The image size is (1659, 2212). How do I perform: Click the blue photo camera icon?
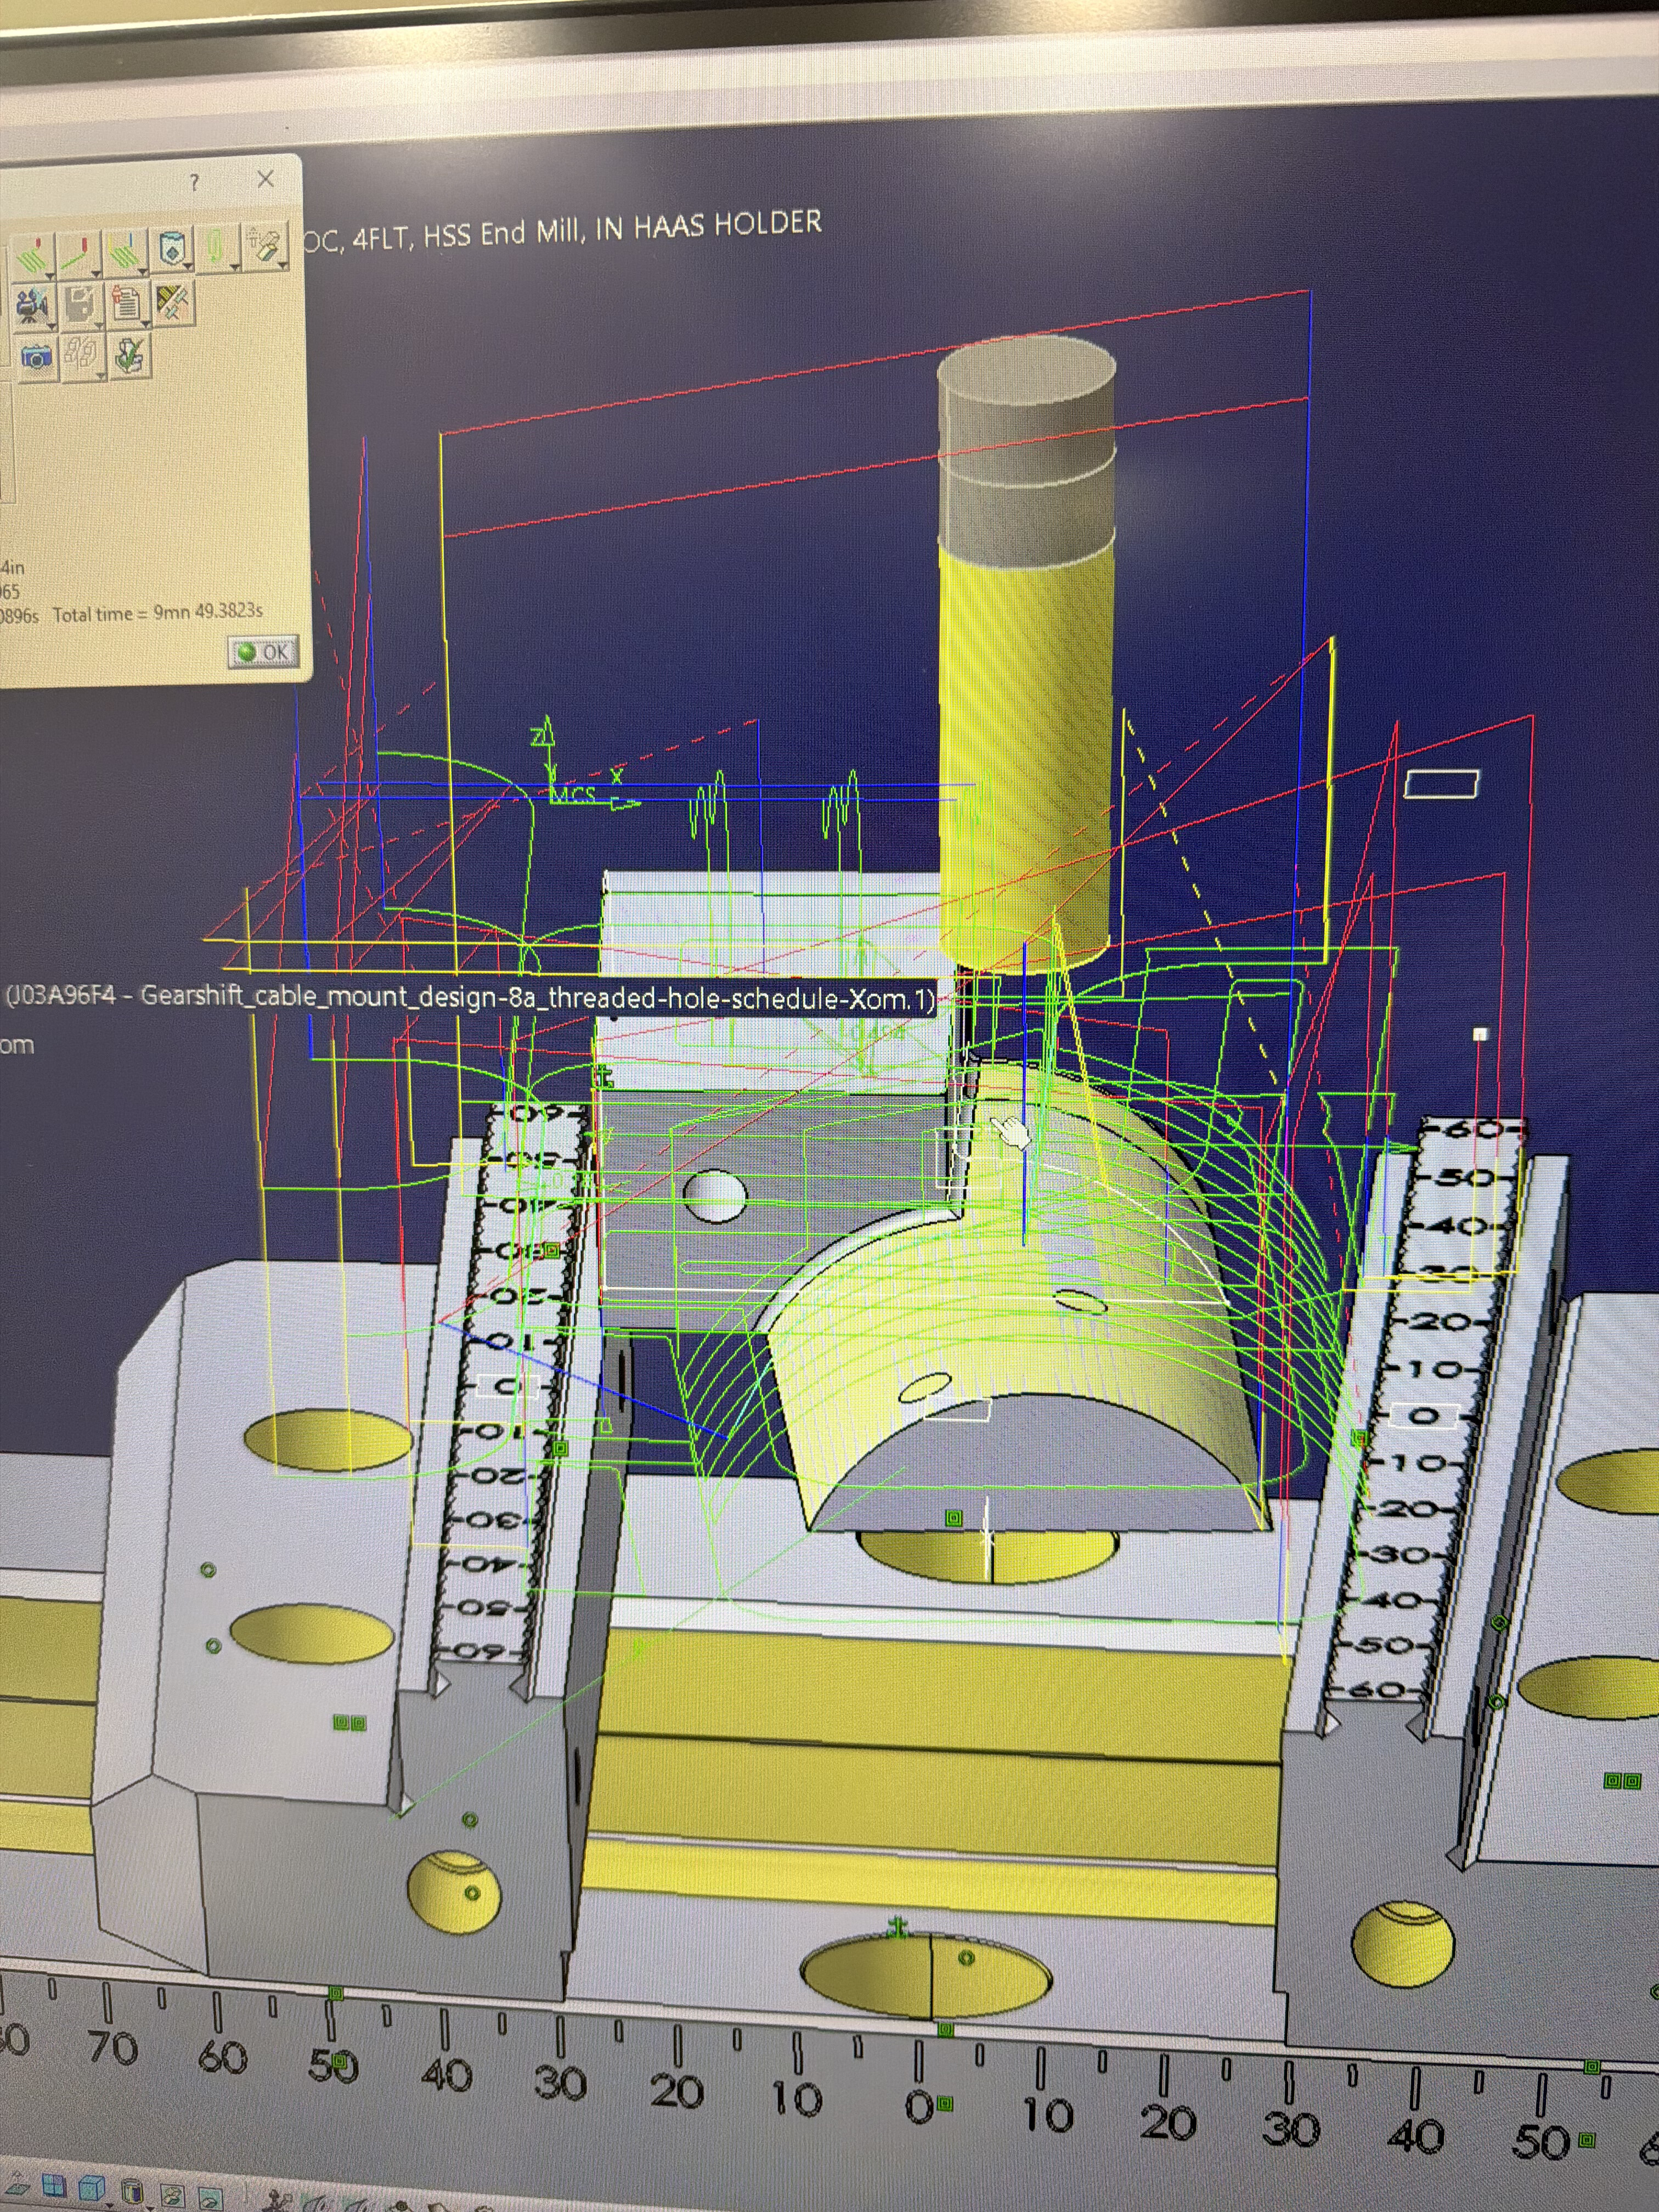tap(37, 358)
